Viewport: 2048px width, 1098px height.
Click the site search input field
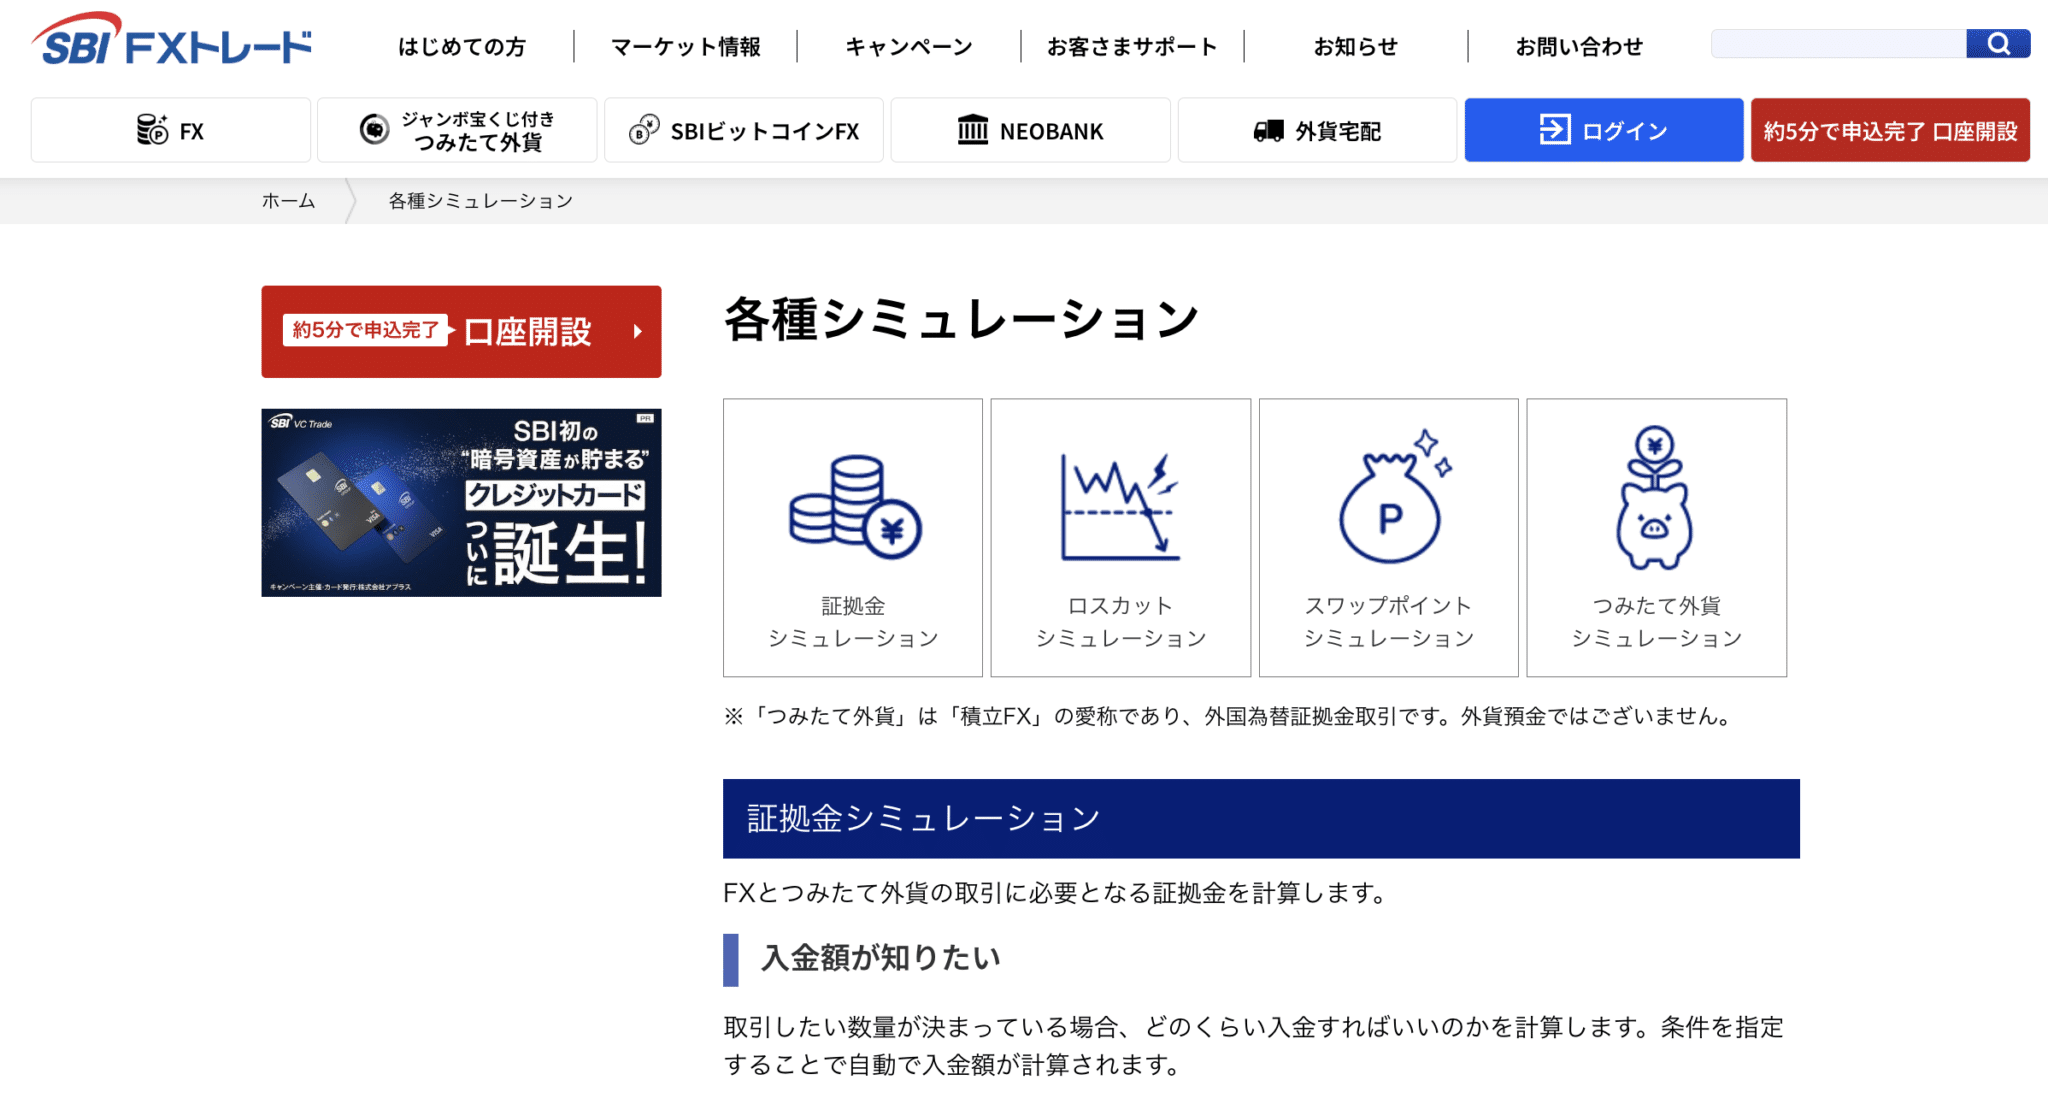point(1838,43)
